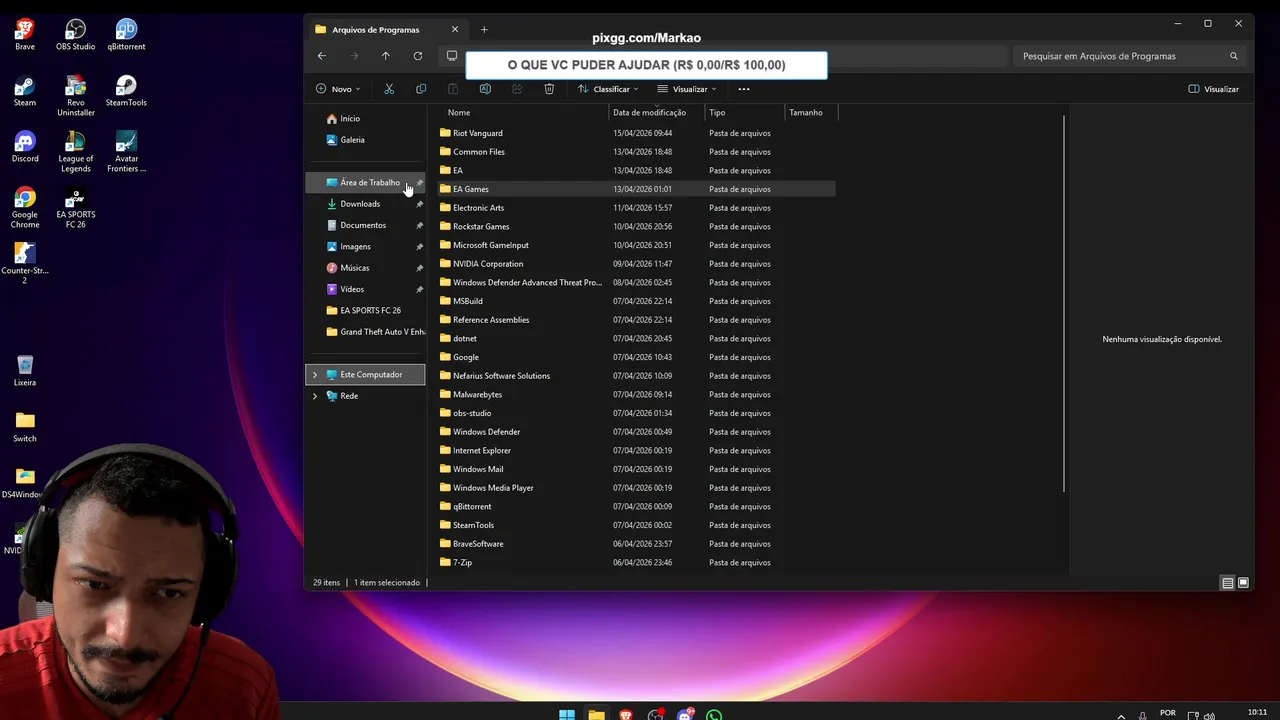
Task: Close the Arquivos de Programas tab
Action: pyautogui.click(x=455, y=29)
